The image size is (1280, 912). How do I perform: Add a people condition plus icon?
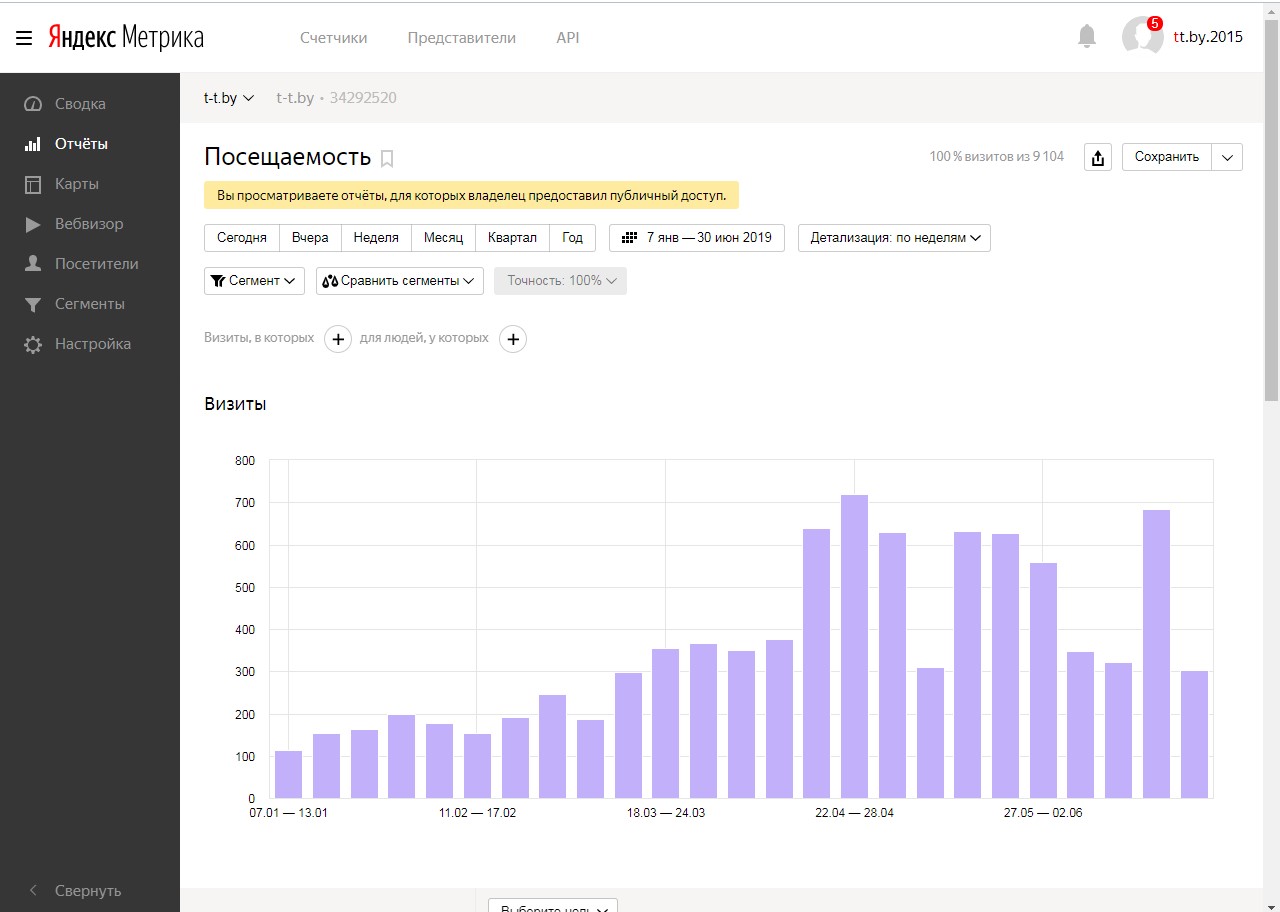513,339
